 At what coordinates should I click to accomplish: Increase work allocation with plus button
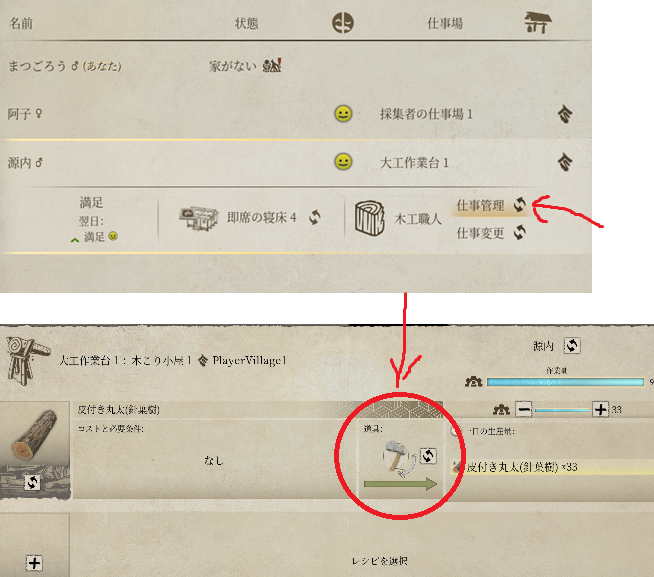(x=600, y=410)
